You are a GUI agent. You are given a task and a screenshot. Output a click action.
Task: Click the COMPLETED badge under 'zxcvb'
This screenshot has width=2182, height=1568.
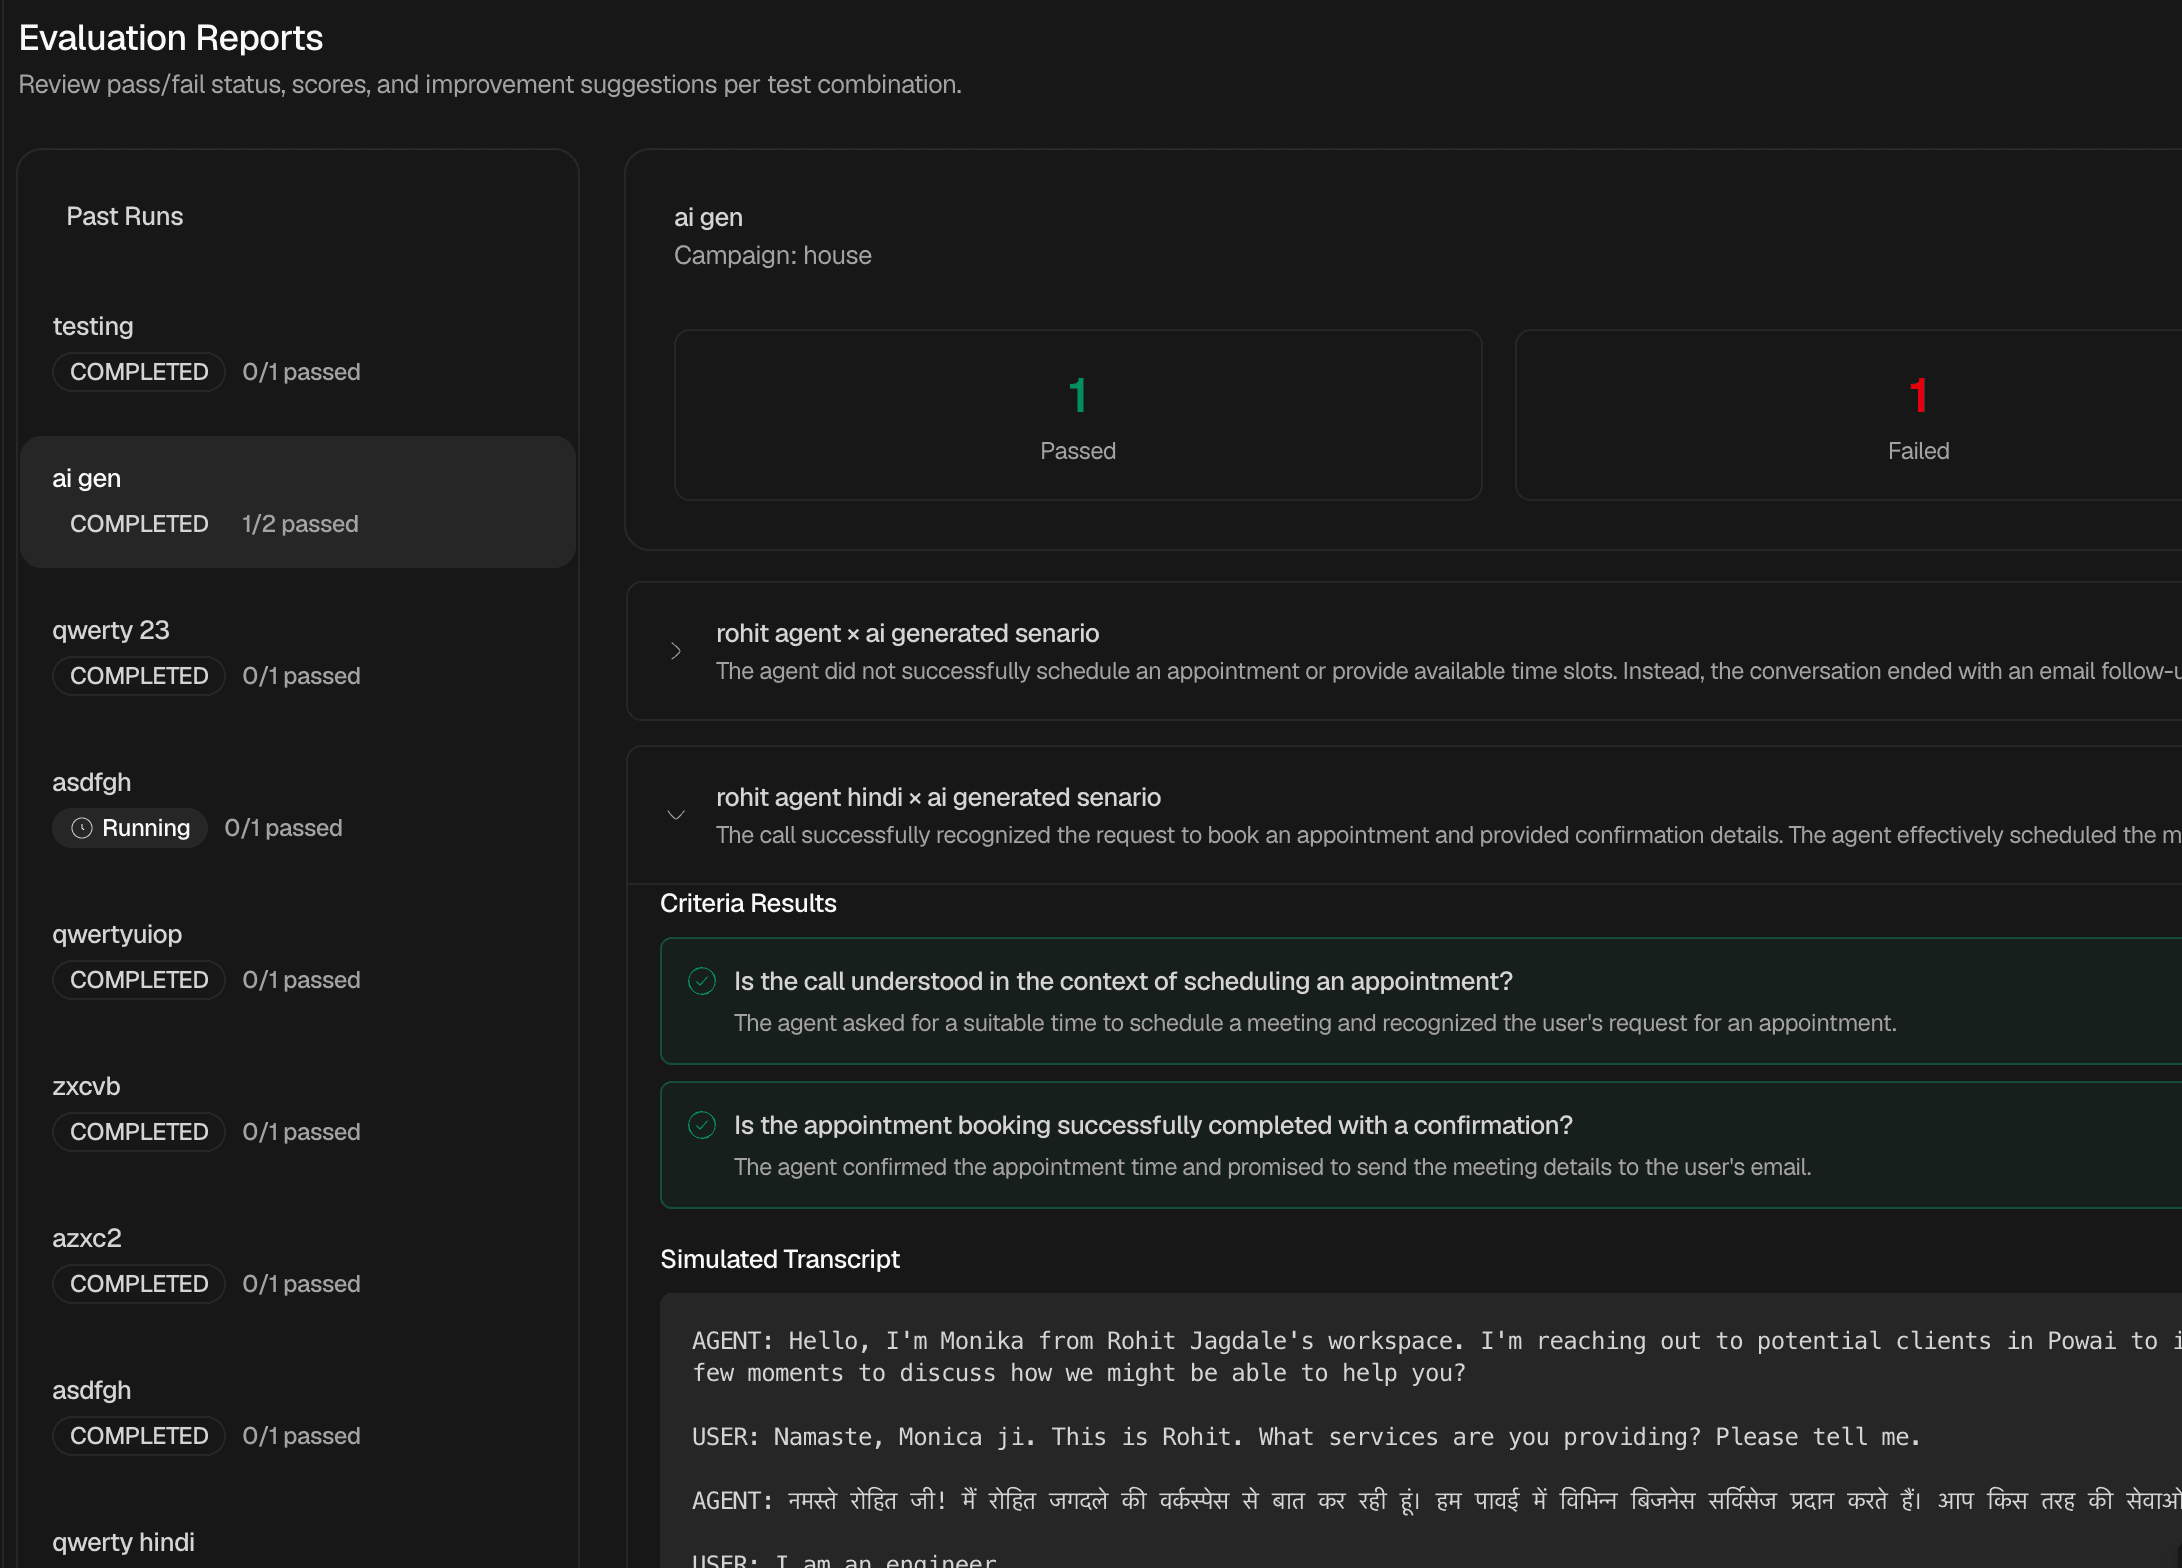click(139, 1132)
